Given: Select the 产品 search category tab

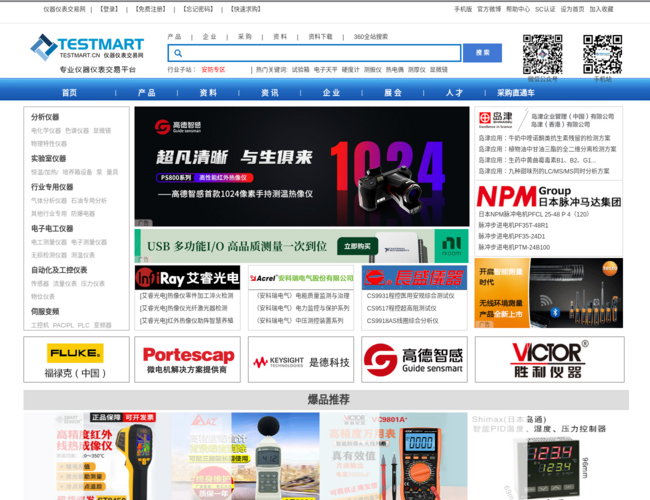Looking at the screenshot, I should click(x=174, y=36).
